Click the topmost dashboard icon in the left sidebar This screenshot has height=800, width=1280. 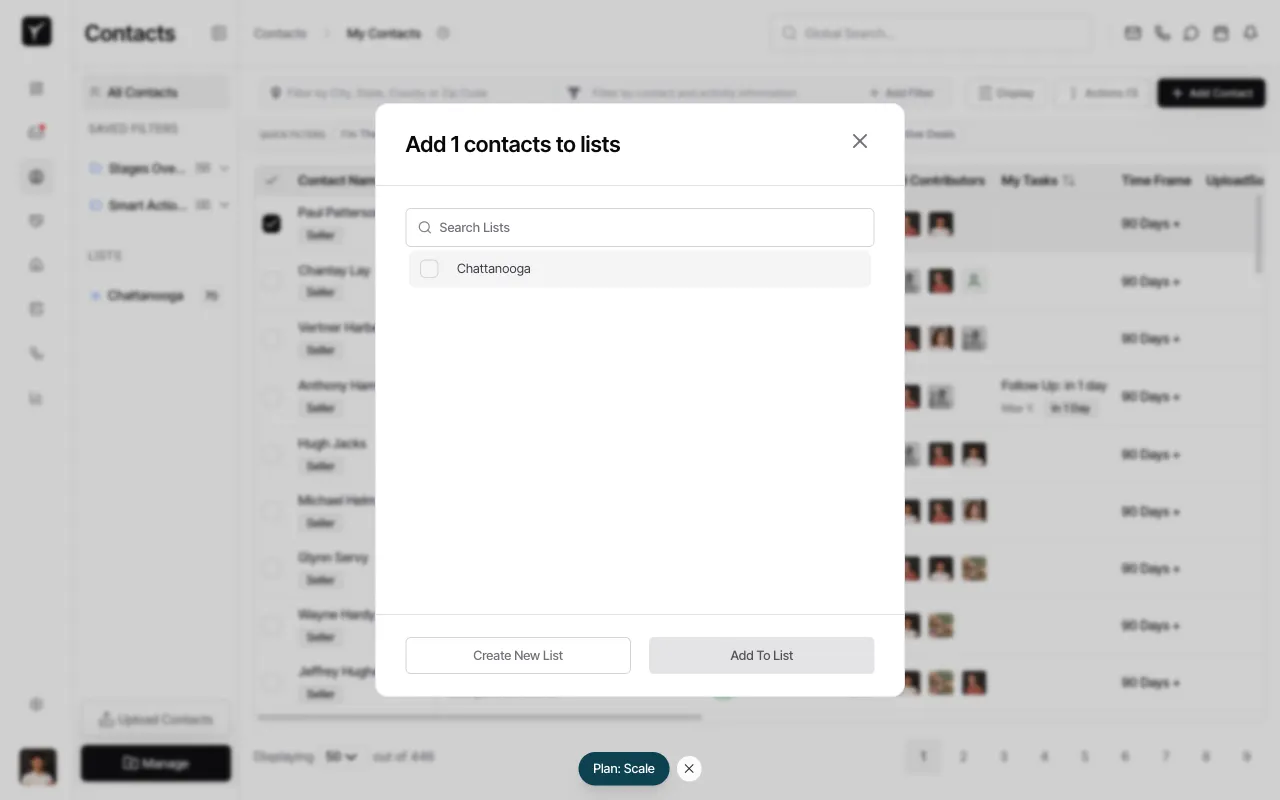[x=36, y=88]
